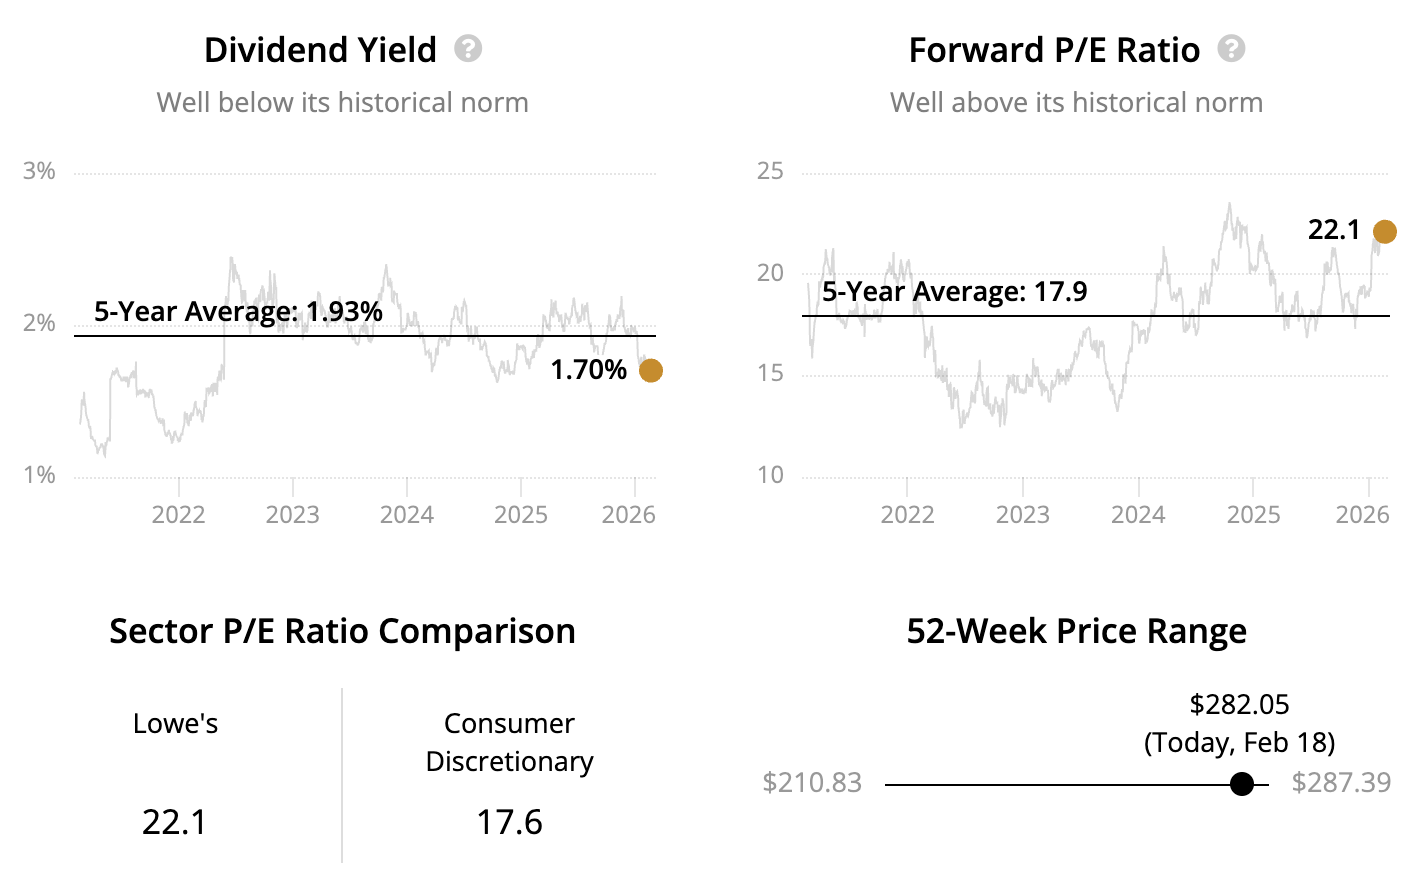Click the 2024 label on the Forward P/E axis
This screenshot has height=878, width=1416.
click(x=1138, y=514)
